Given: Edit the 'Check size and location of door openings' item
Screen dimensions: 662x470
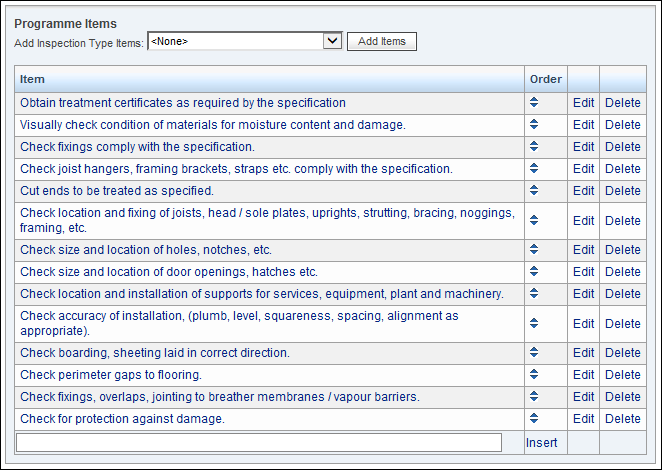Looking at the screenshot, I should click(x=583, y=272).
